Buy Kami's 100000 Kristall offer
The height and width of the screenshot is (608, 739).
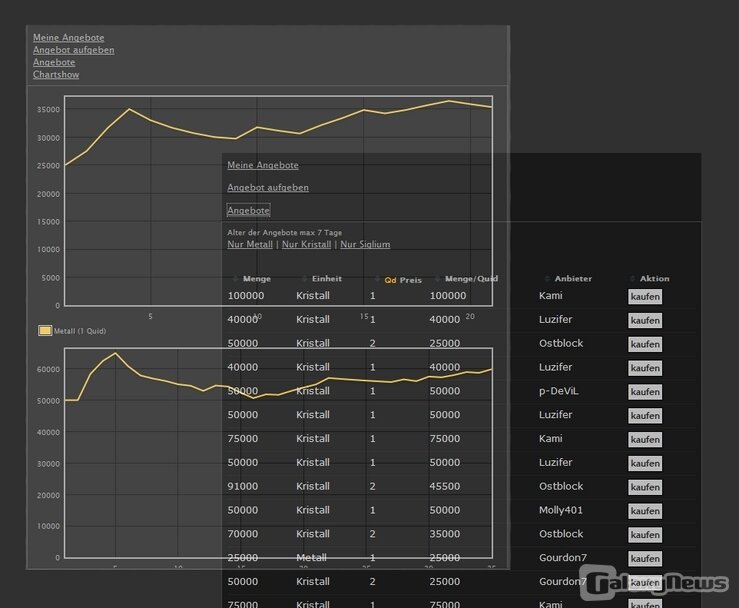(645, 297)
